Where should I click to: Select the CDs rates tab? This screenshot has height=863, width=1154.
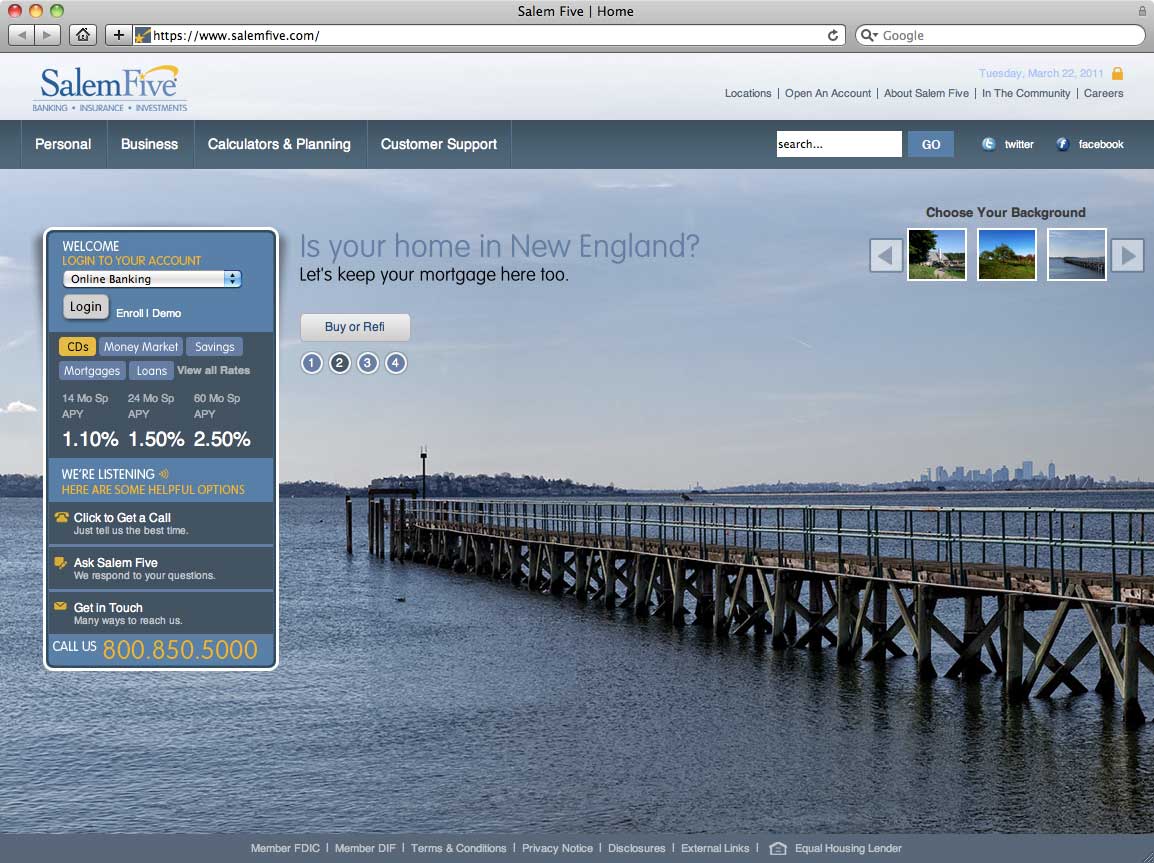click(77, 347)
